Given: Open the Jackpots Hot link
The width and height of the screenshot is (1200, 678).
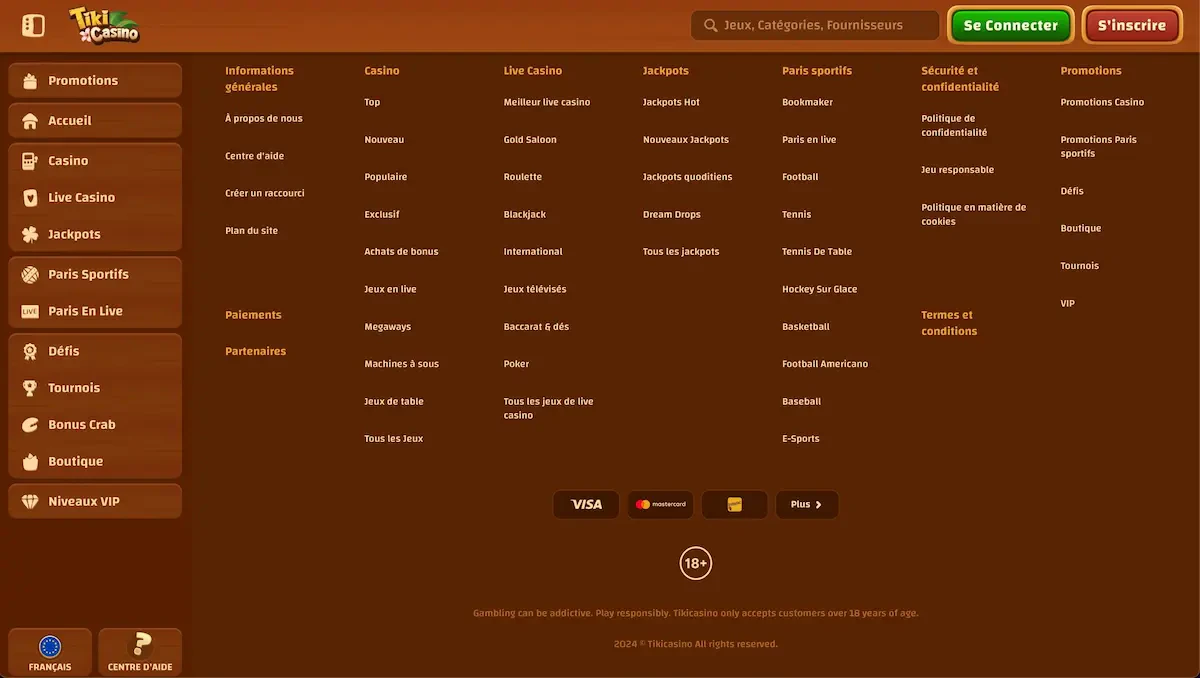Looking at the screenshot, I should click(x=671, y=102).
